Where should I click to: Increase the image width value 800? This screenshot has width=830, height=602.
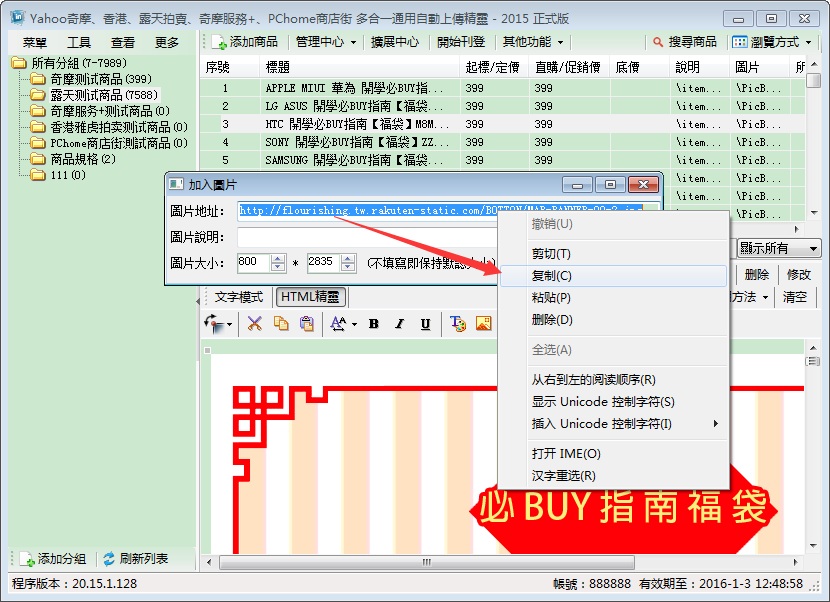pos(278,258)
